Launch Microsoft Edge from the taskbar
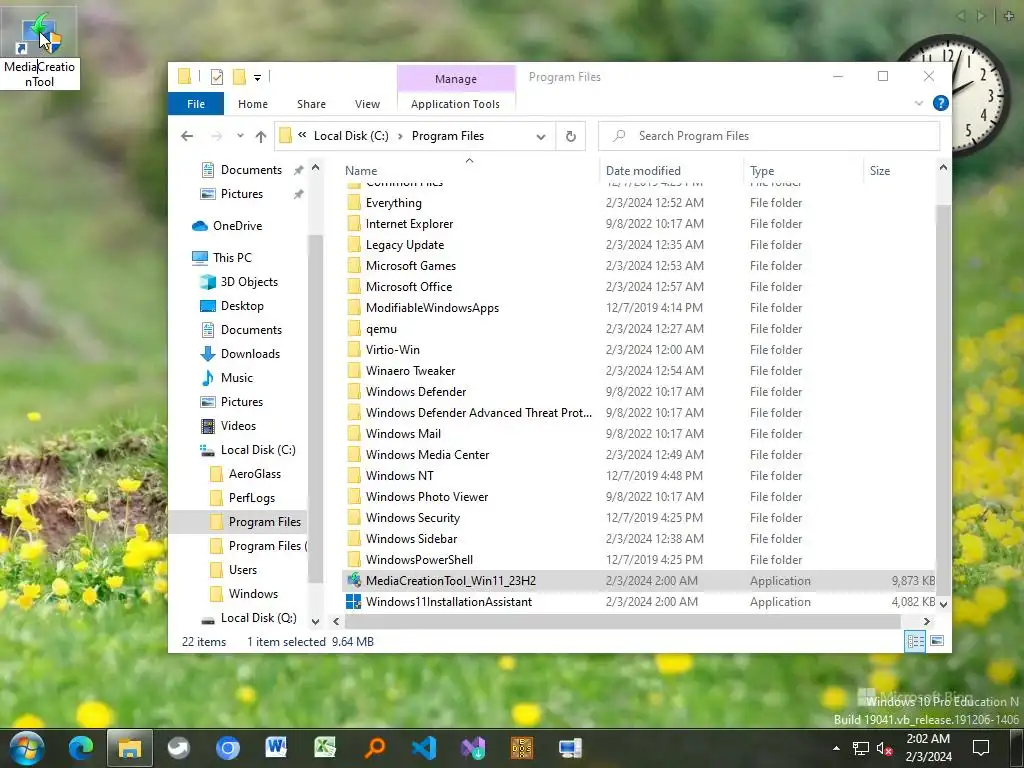1024x768 pixels. pos(81,748)
